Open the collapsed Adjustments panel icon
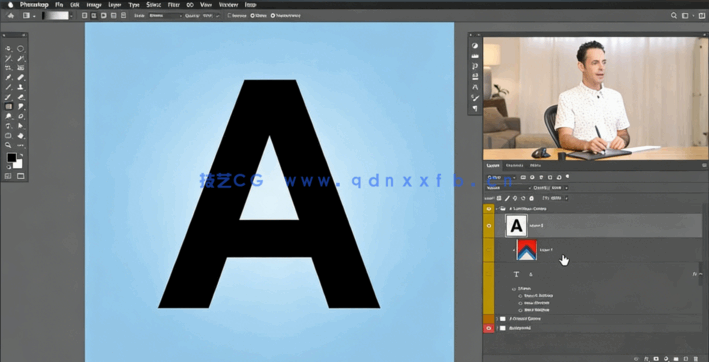The height and width of the screenshot is (362, 709). (475, 46)
